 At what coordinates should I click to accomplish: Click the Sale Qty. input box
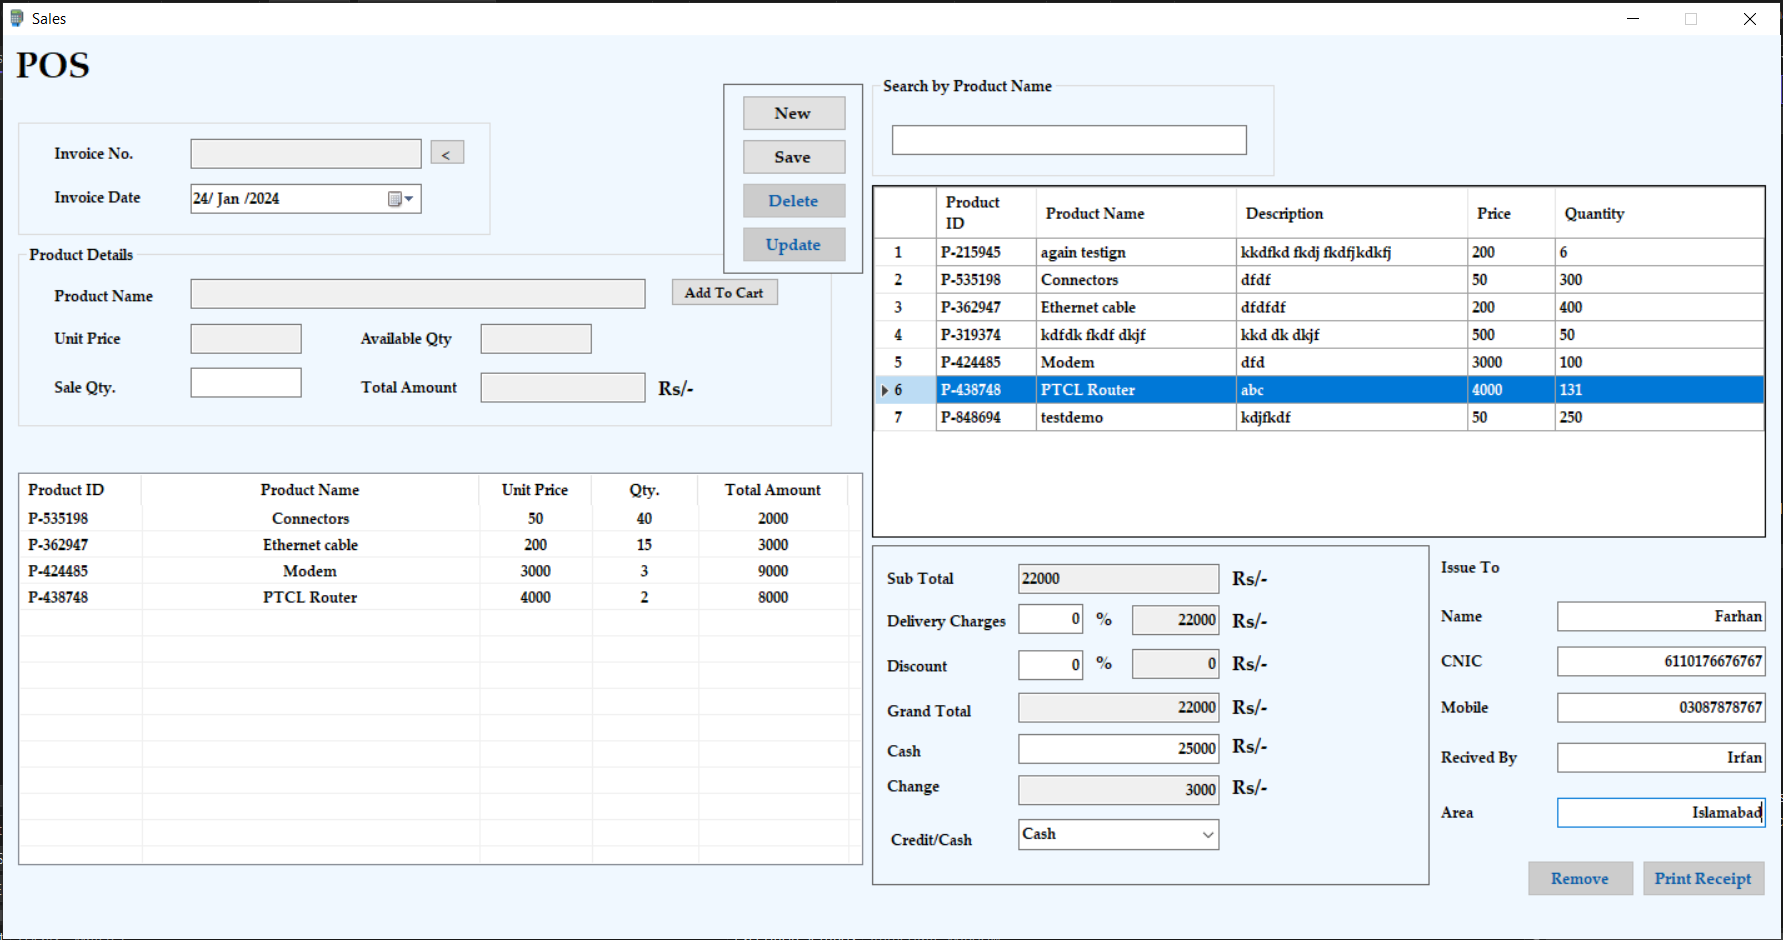point(246,383)
